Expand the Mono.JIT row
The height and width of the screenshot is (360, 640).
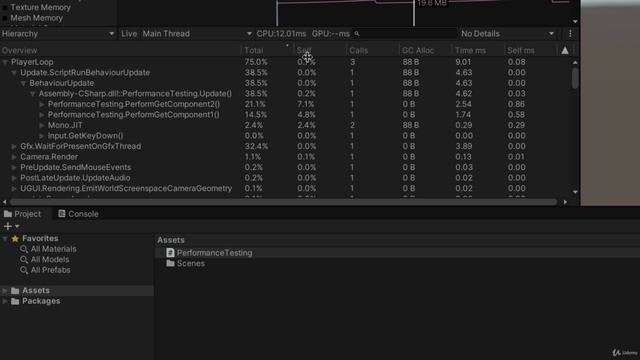tap(42, 125)
